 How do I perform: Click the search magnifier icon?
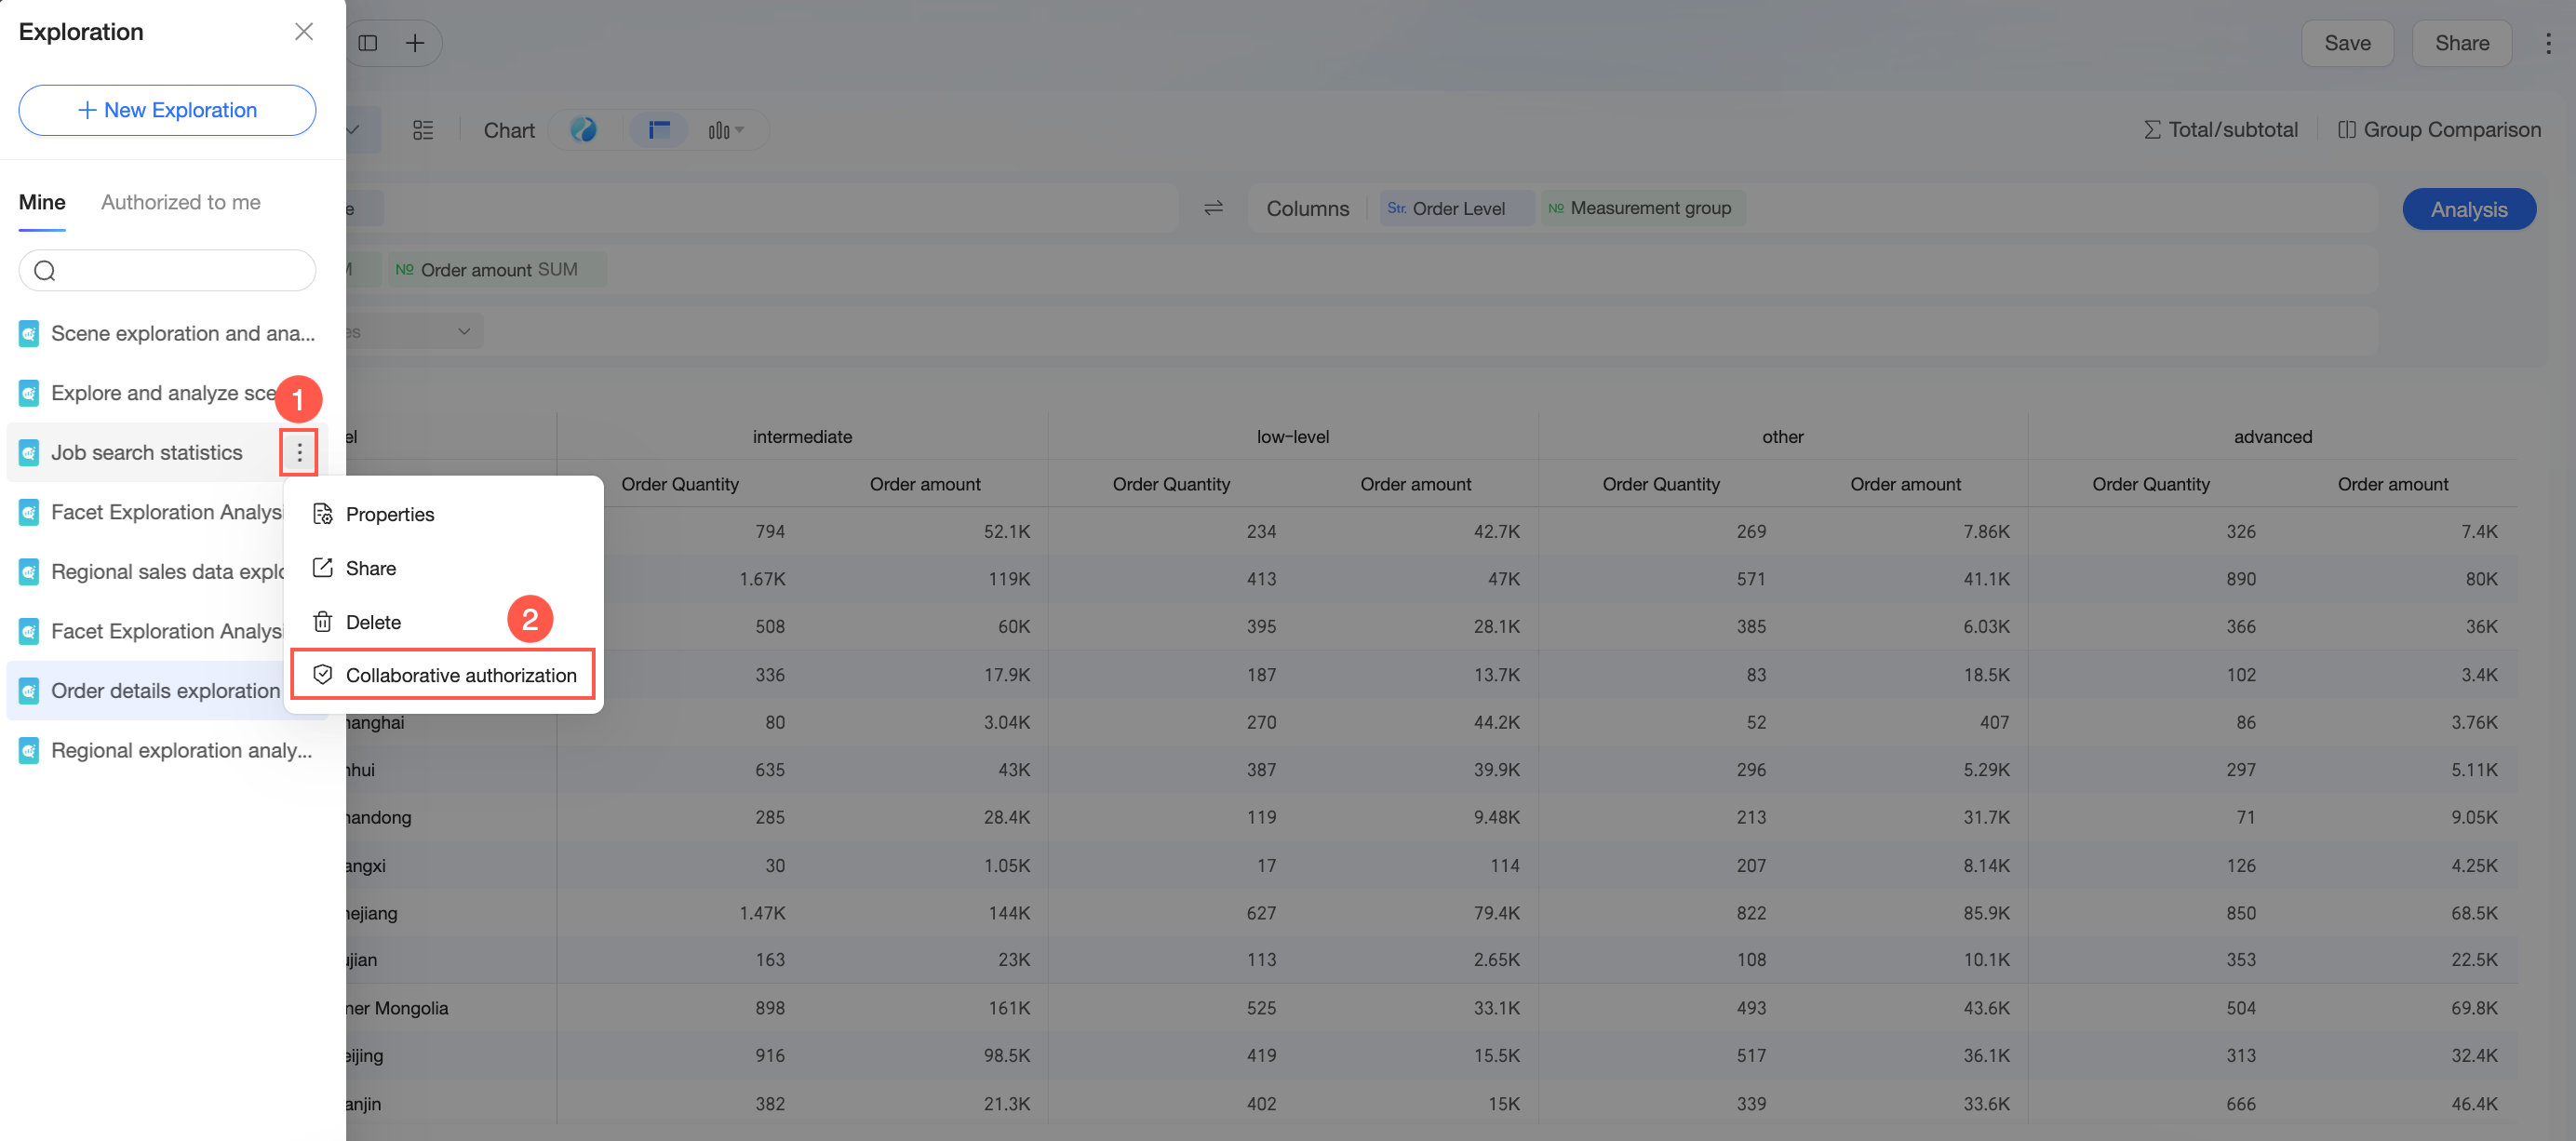pos(45,270)
